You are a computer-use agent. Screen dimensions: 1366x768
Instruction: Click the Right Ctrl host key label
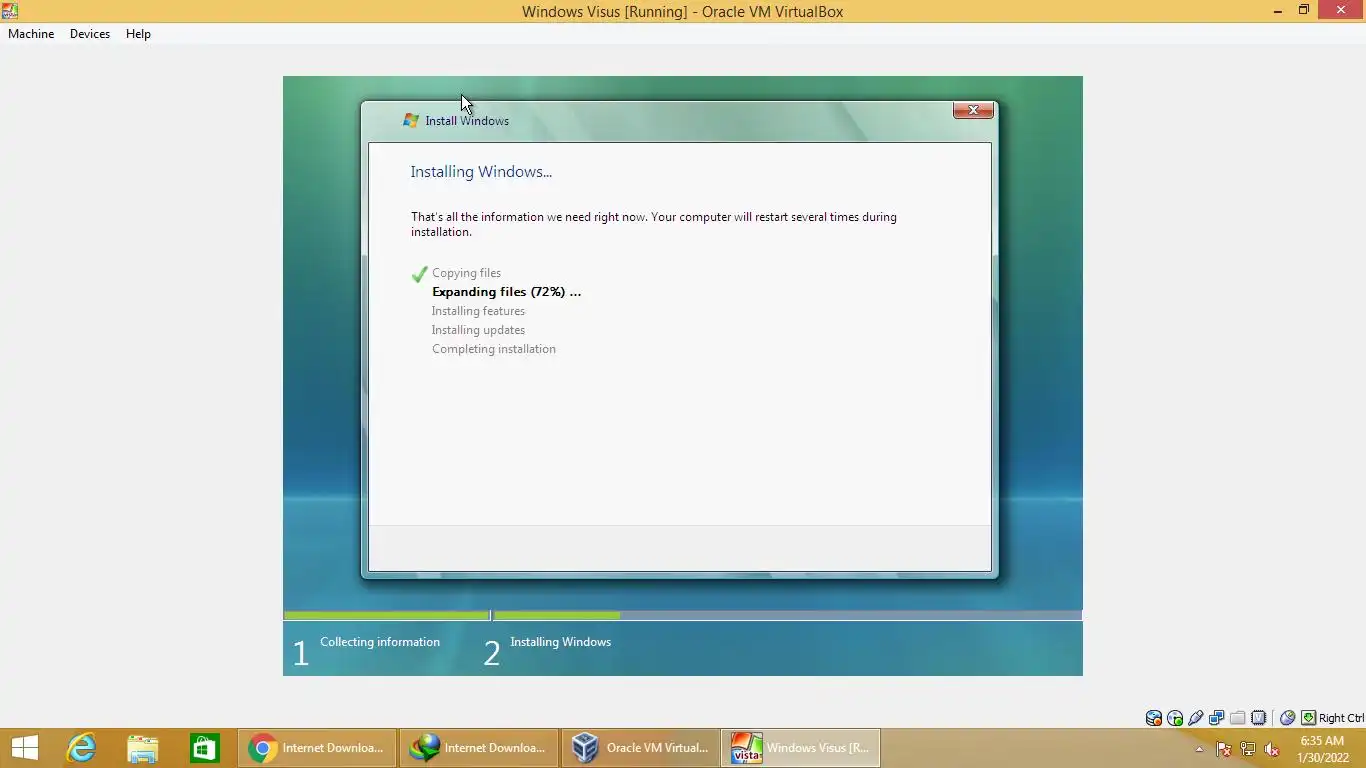coord(1342,718)
